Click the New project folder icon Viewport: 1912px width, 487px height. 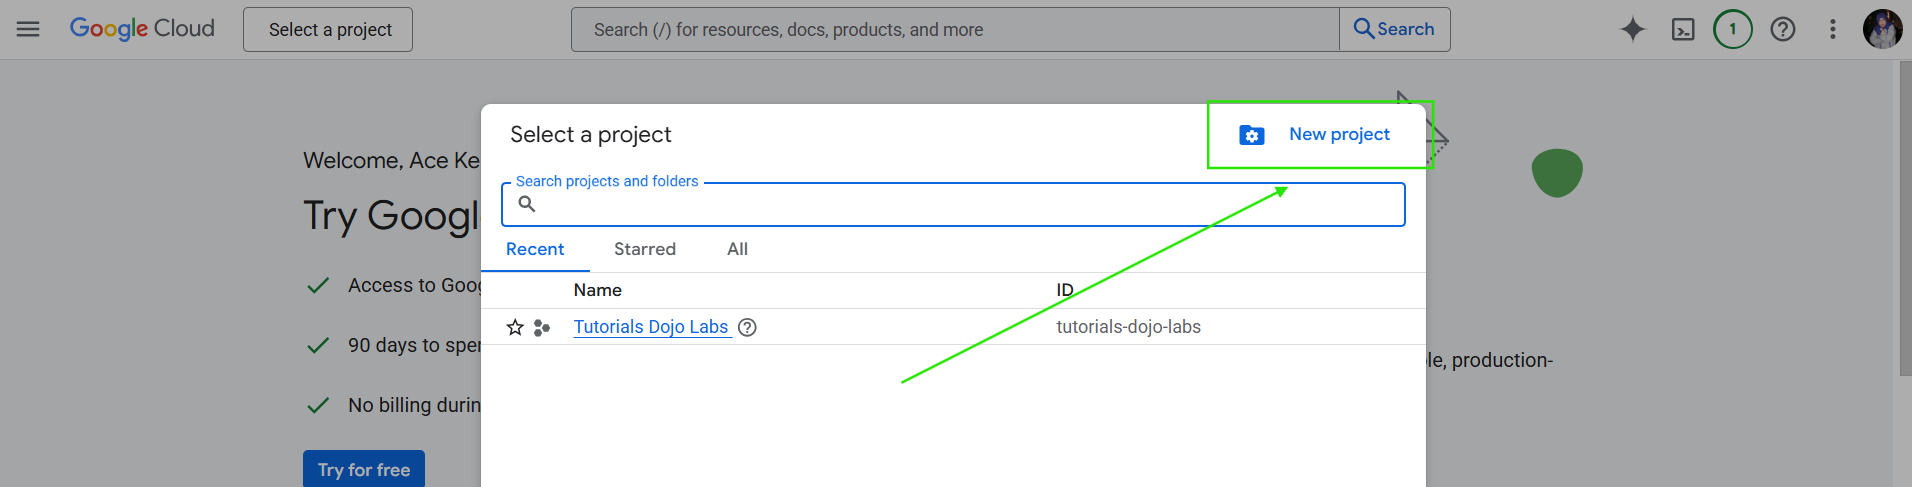click(x=1251, y=135)
